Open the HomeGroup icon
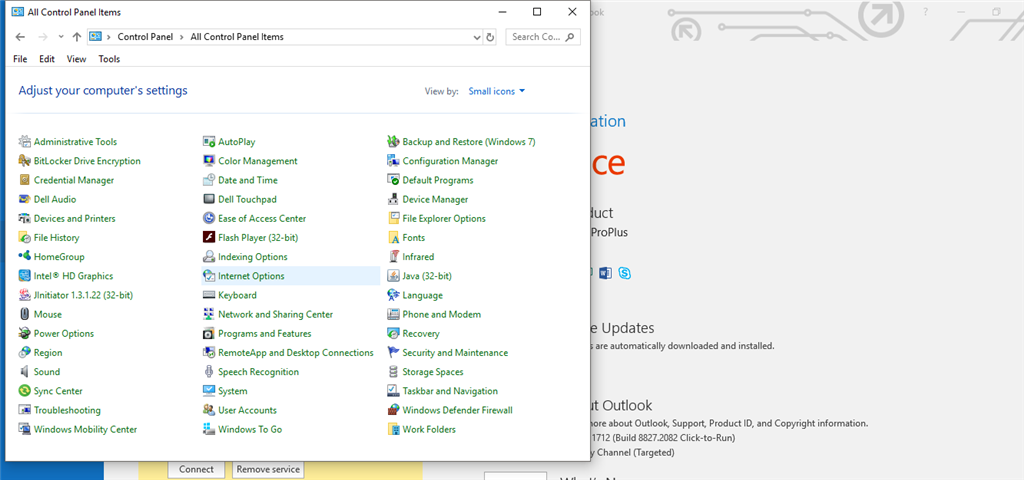 click(25, 257)
